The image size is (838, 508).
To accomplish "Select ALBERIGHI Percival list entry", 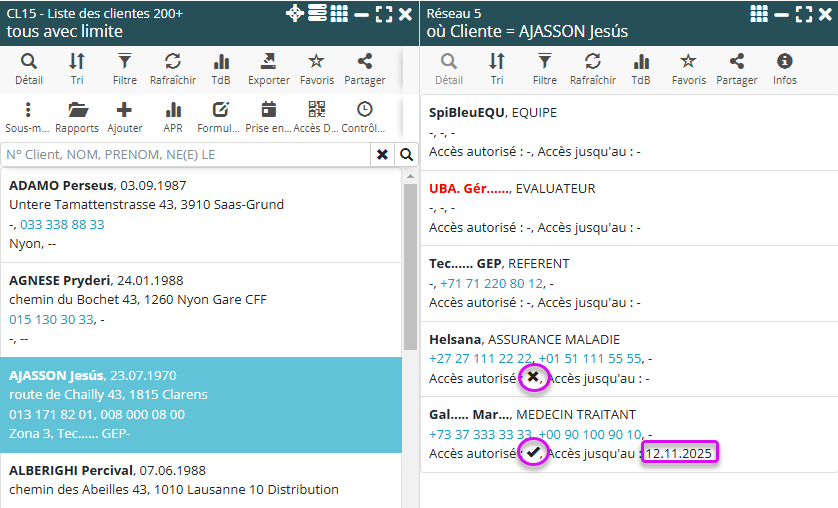I will 71,470.
